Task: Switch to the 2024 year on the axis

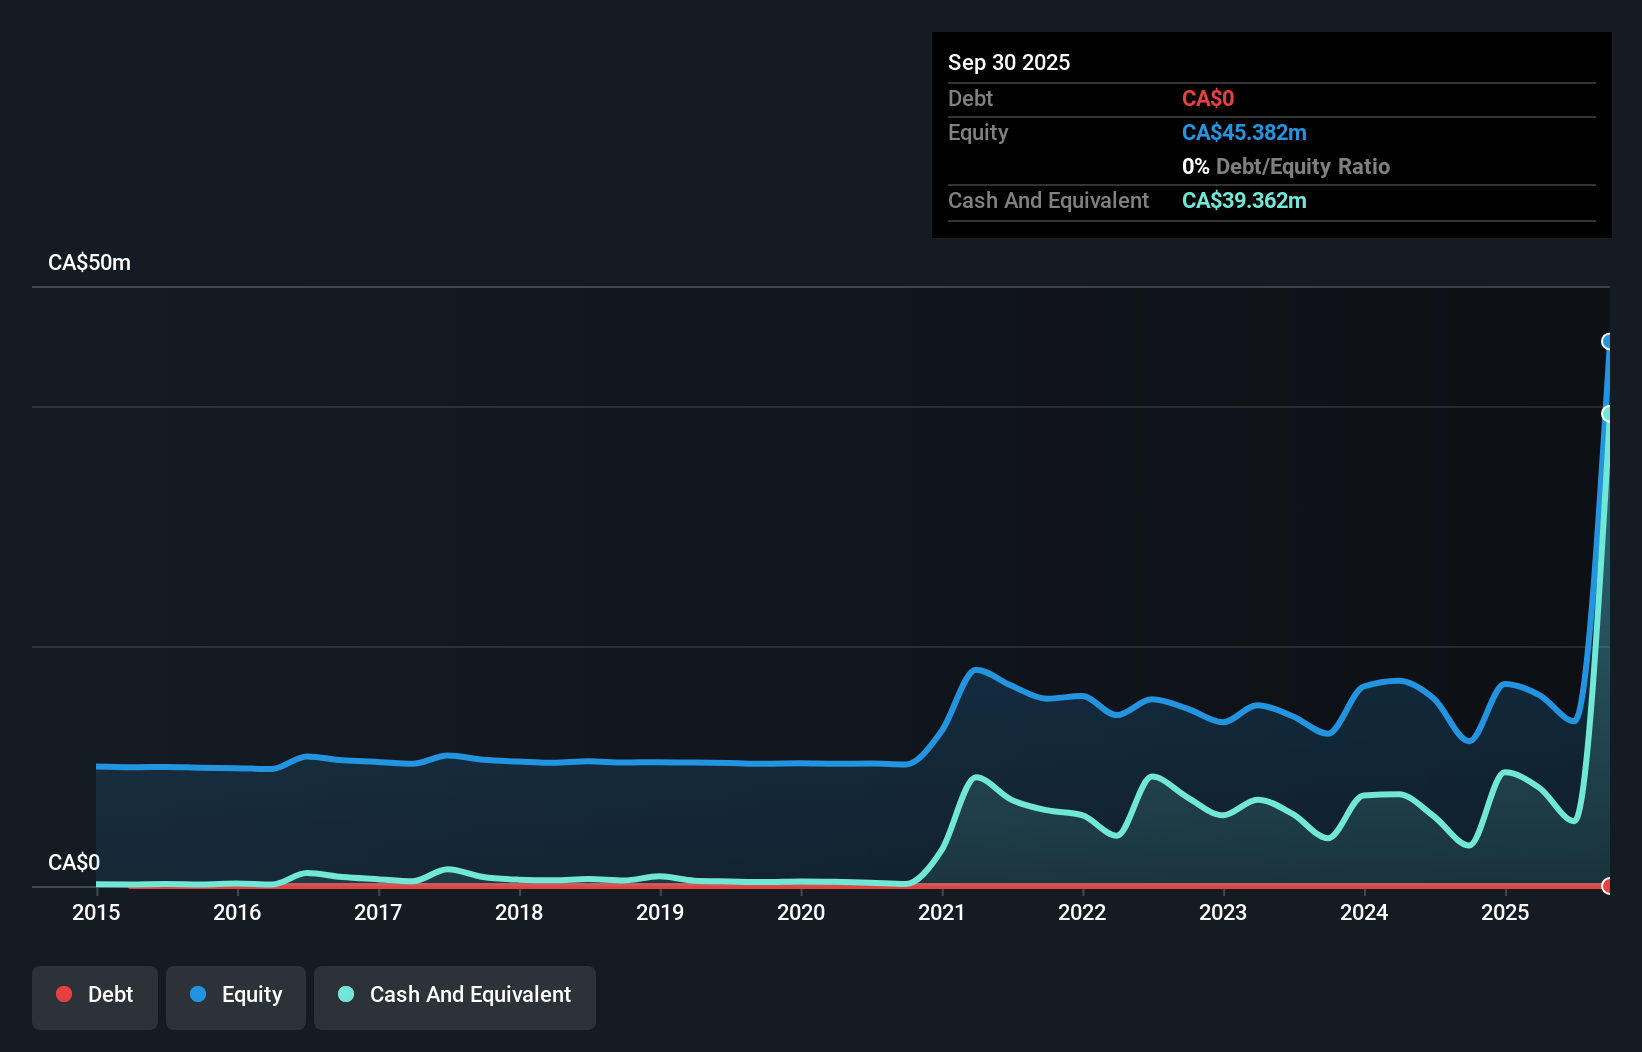Action: pos(1364,912)
